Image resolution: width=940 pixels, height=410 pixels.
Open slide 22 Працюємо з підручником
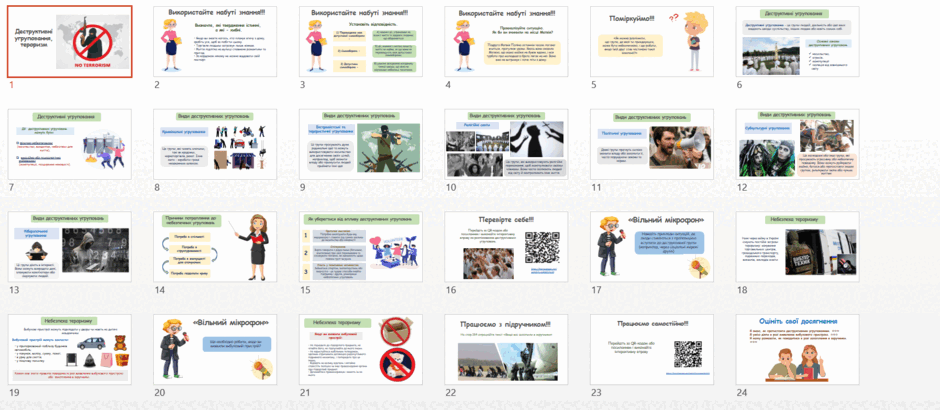pyautogui.click(x=506, y=349)
